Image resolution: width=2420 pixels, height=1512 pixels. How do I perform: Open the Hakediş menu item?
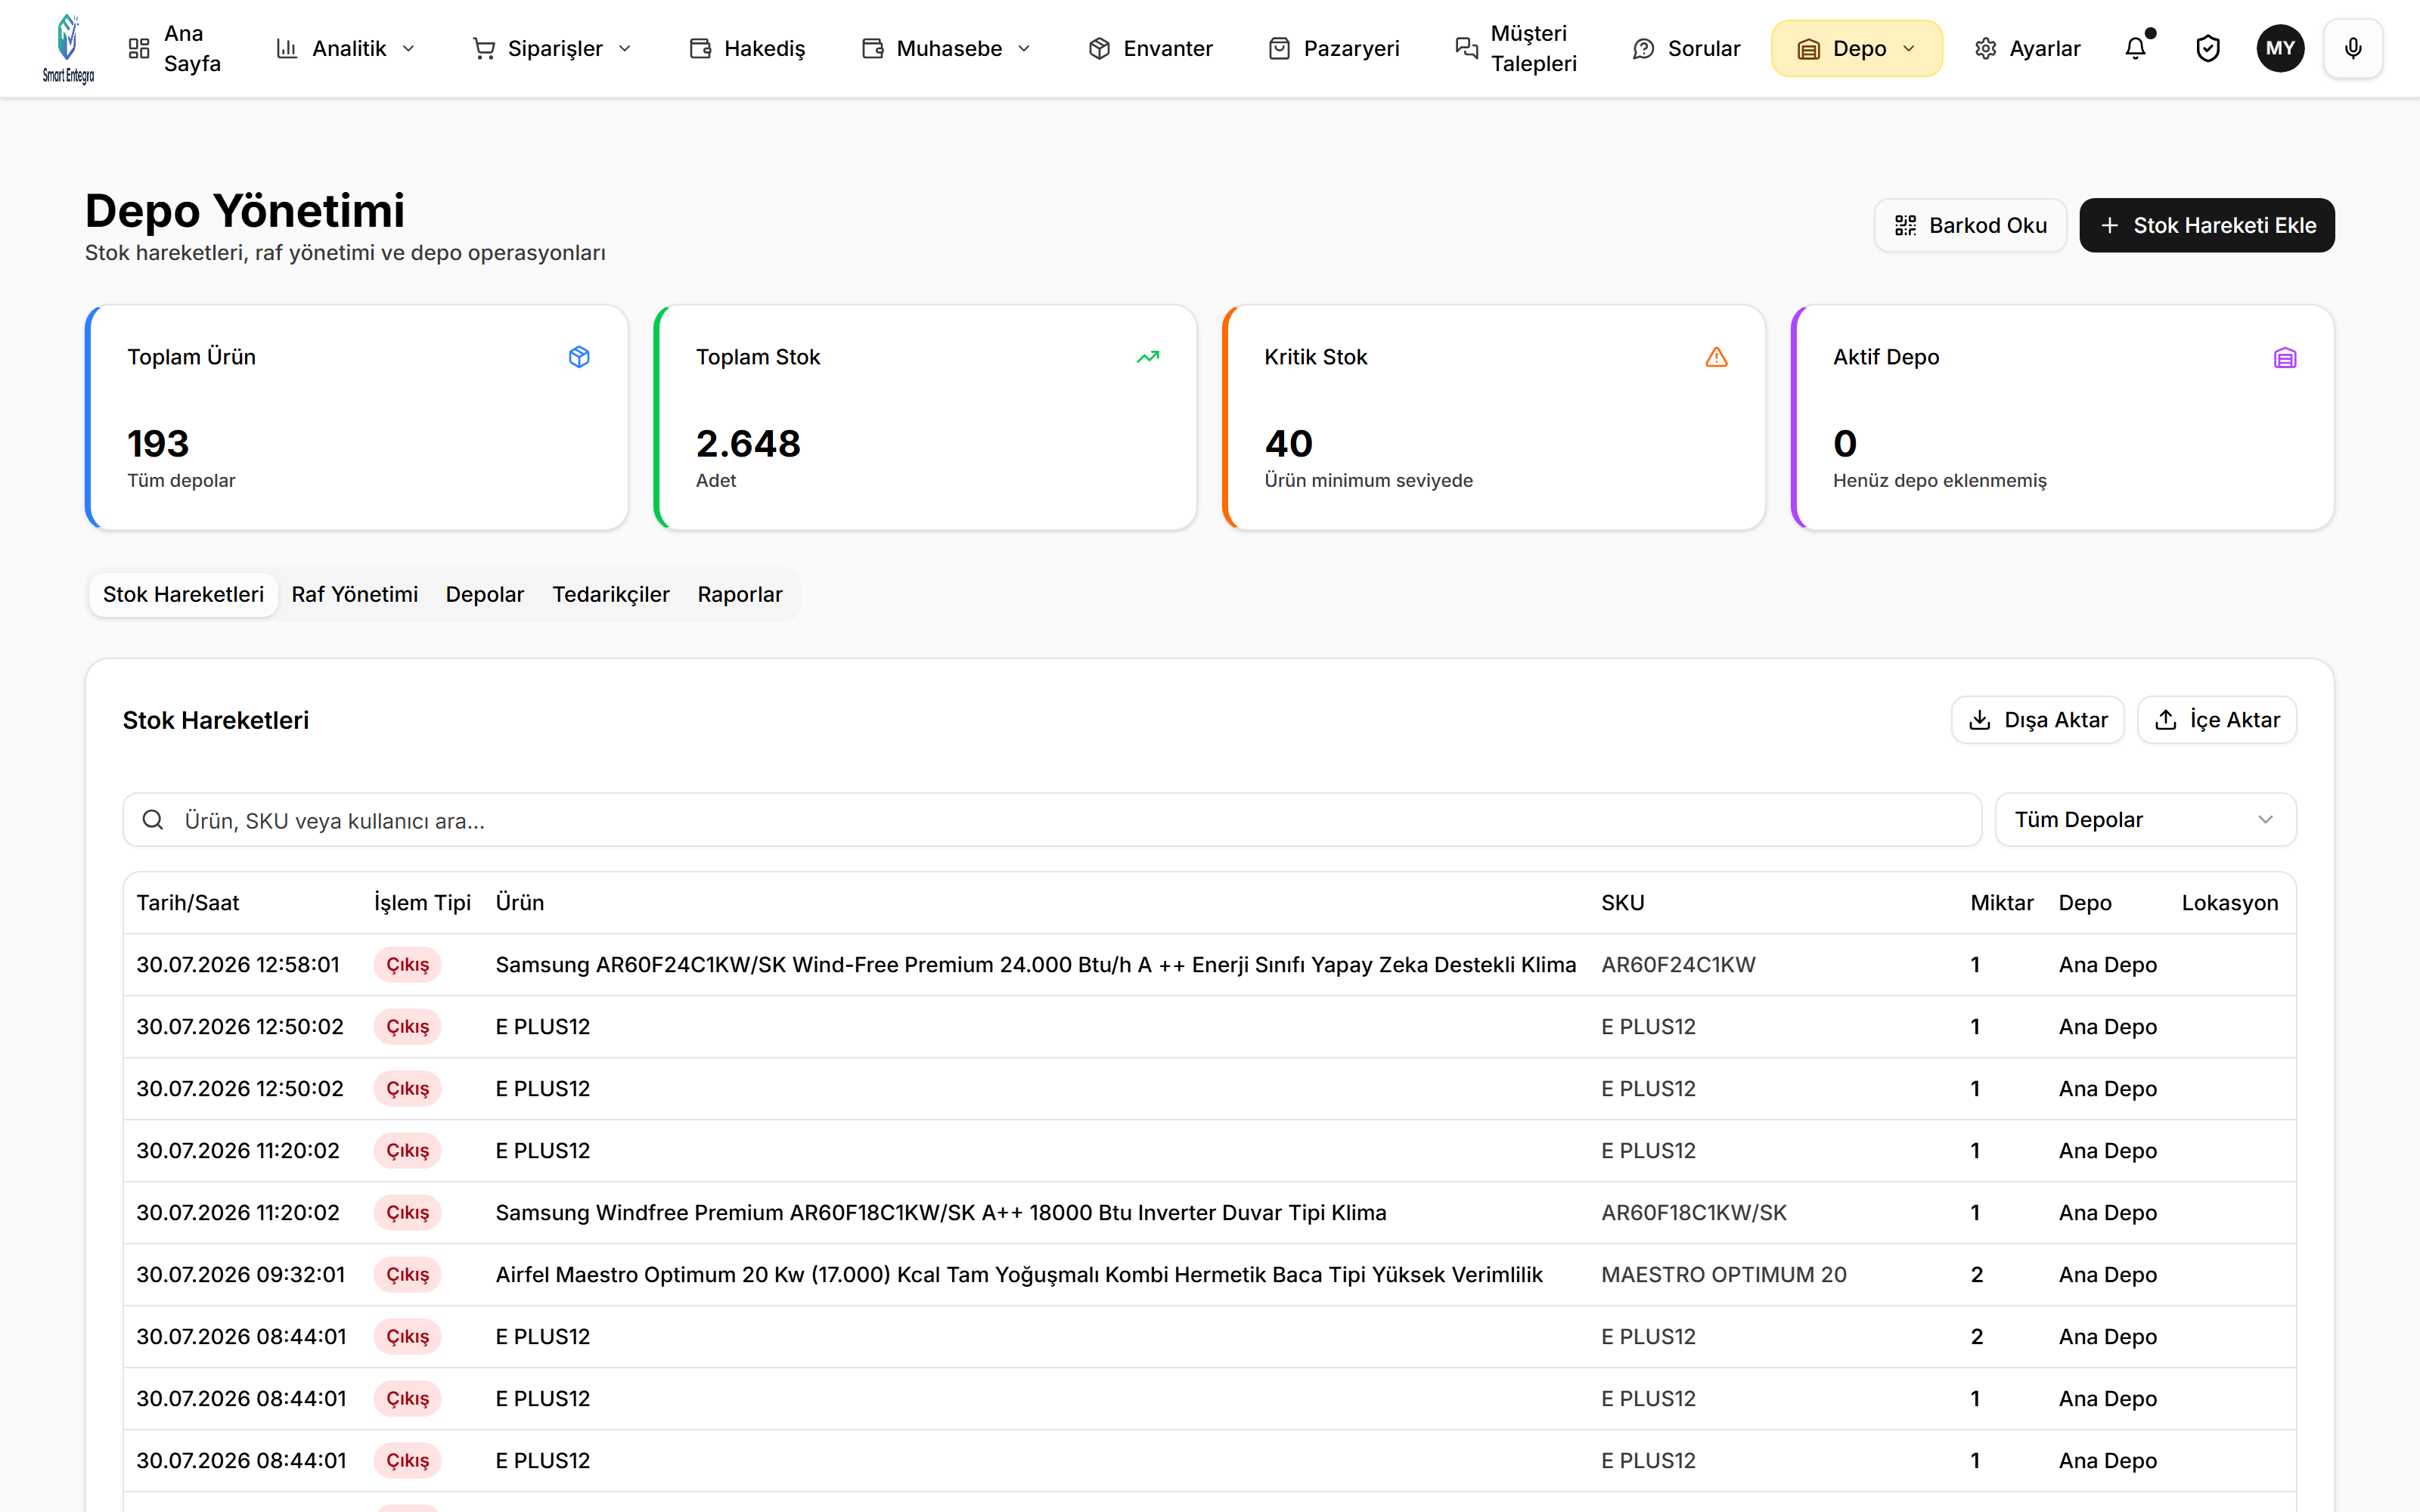click(x=747, y=48)
